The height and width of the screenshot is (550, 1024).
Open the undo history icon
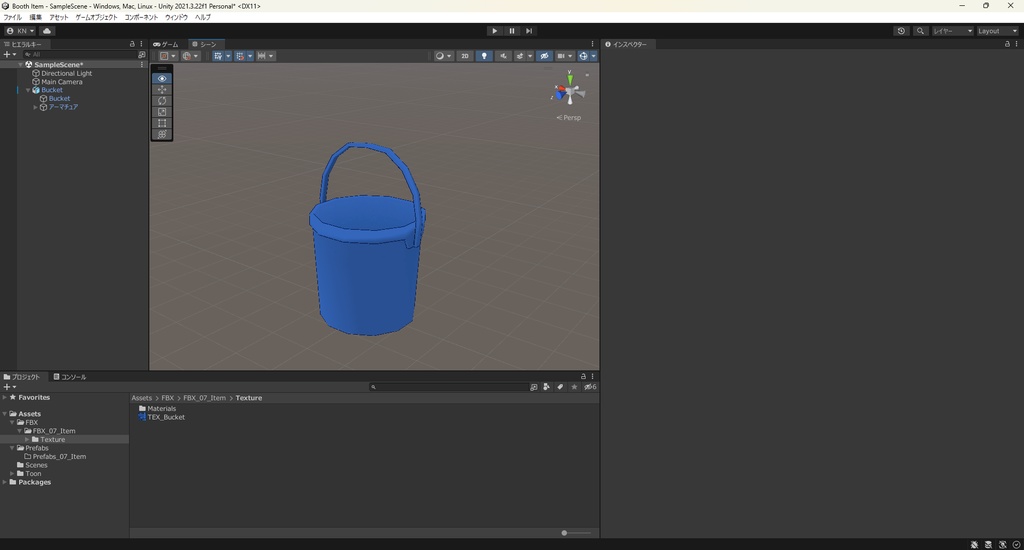click(901, 31)
